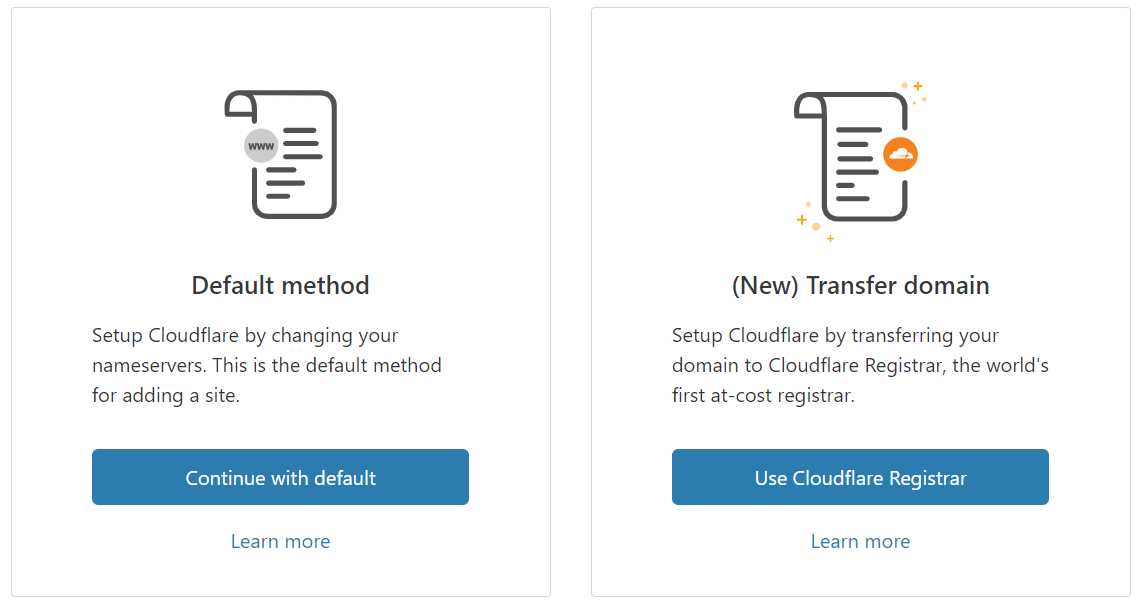
Task: Click the Default method heading
Action: [280, 285]
